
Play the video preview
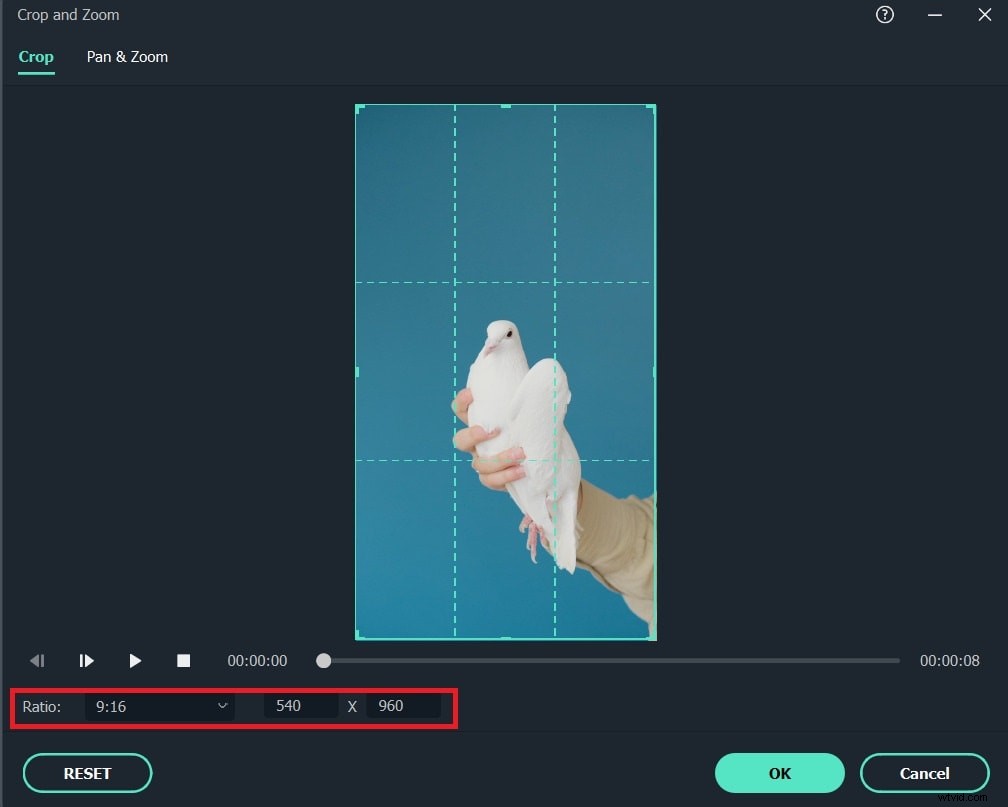pos(135,660)
